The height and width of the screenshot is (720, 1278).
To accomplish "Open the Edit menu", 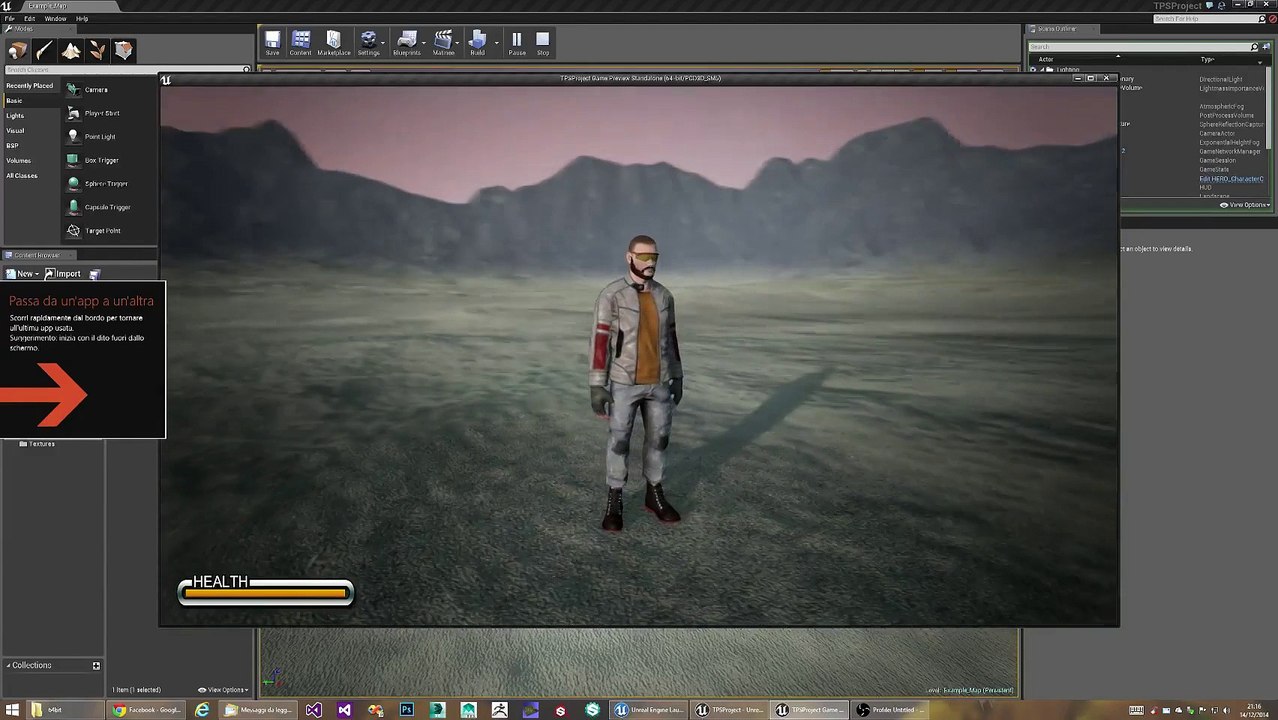I will point(30,18).
